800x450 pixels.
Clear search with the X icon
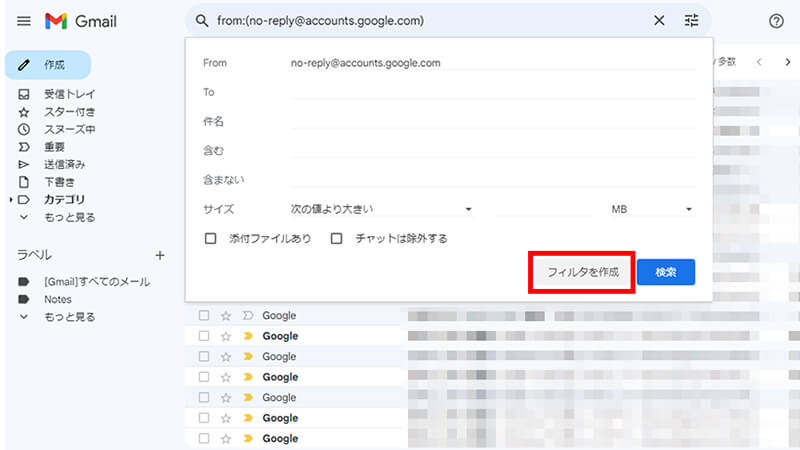point(658,20)
